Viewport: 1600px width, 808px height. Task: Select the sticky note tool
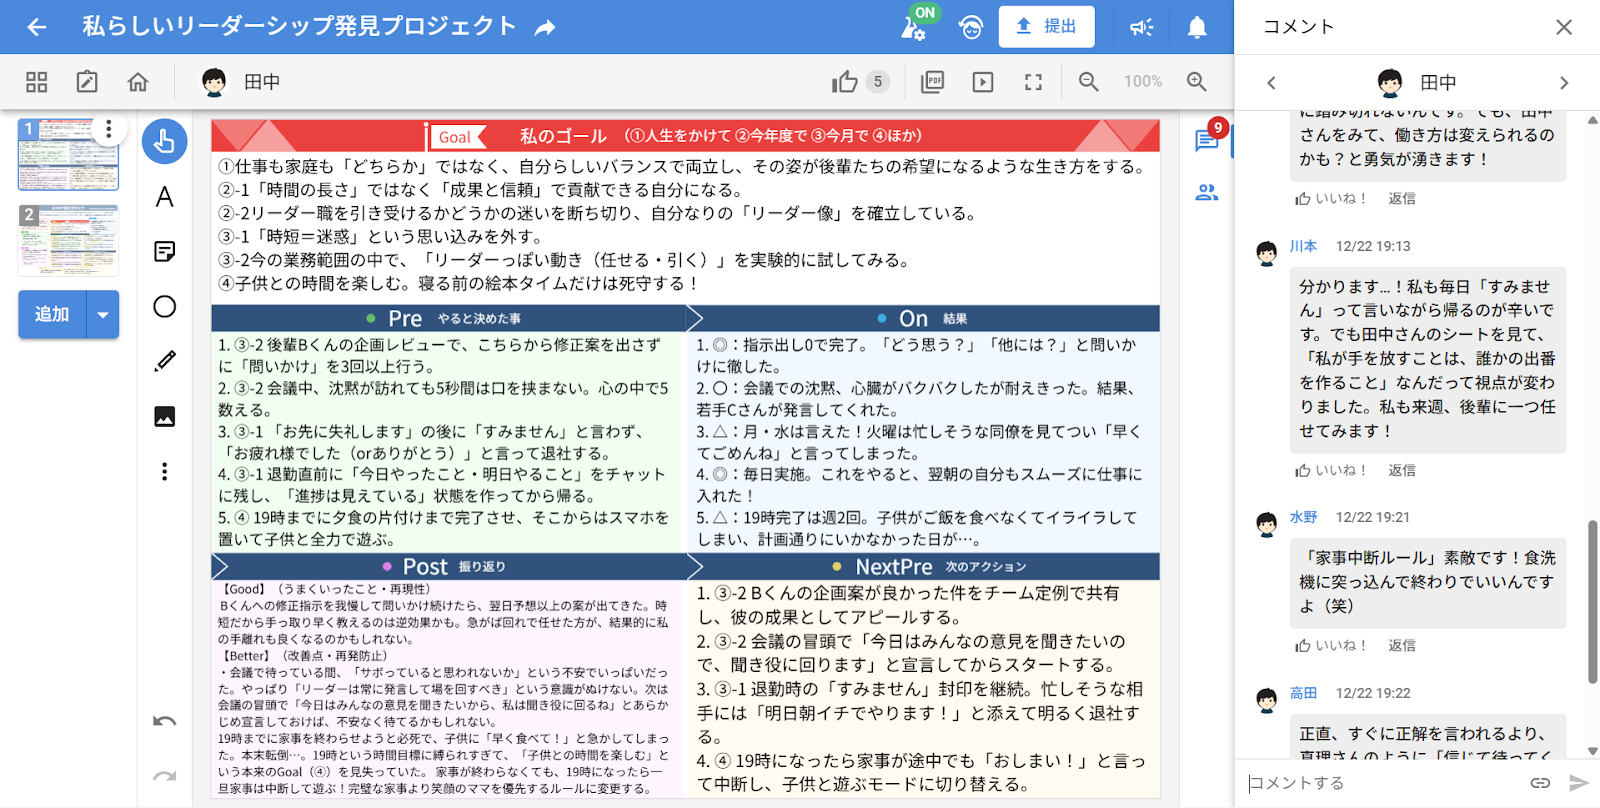[165, 251]
